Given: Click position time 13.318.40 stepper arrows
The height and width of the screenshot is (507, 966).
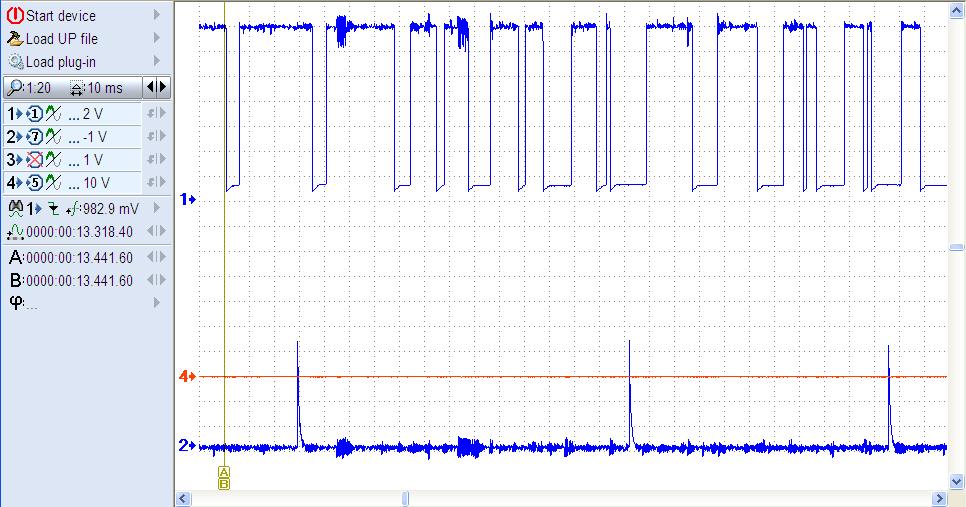Looking at the screenshot, I should pyautogui.click(x=156, y=231).
